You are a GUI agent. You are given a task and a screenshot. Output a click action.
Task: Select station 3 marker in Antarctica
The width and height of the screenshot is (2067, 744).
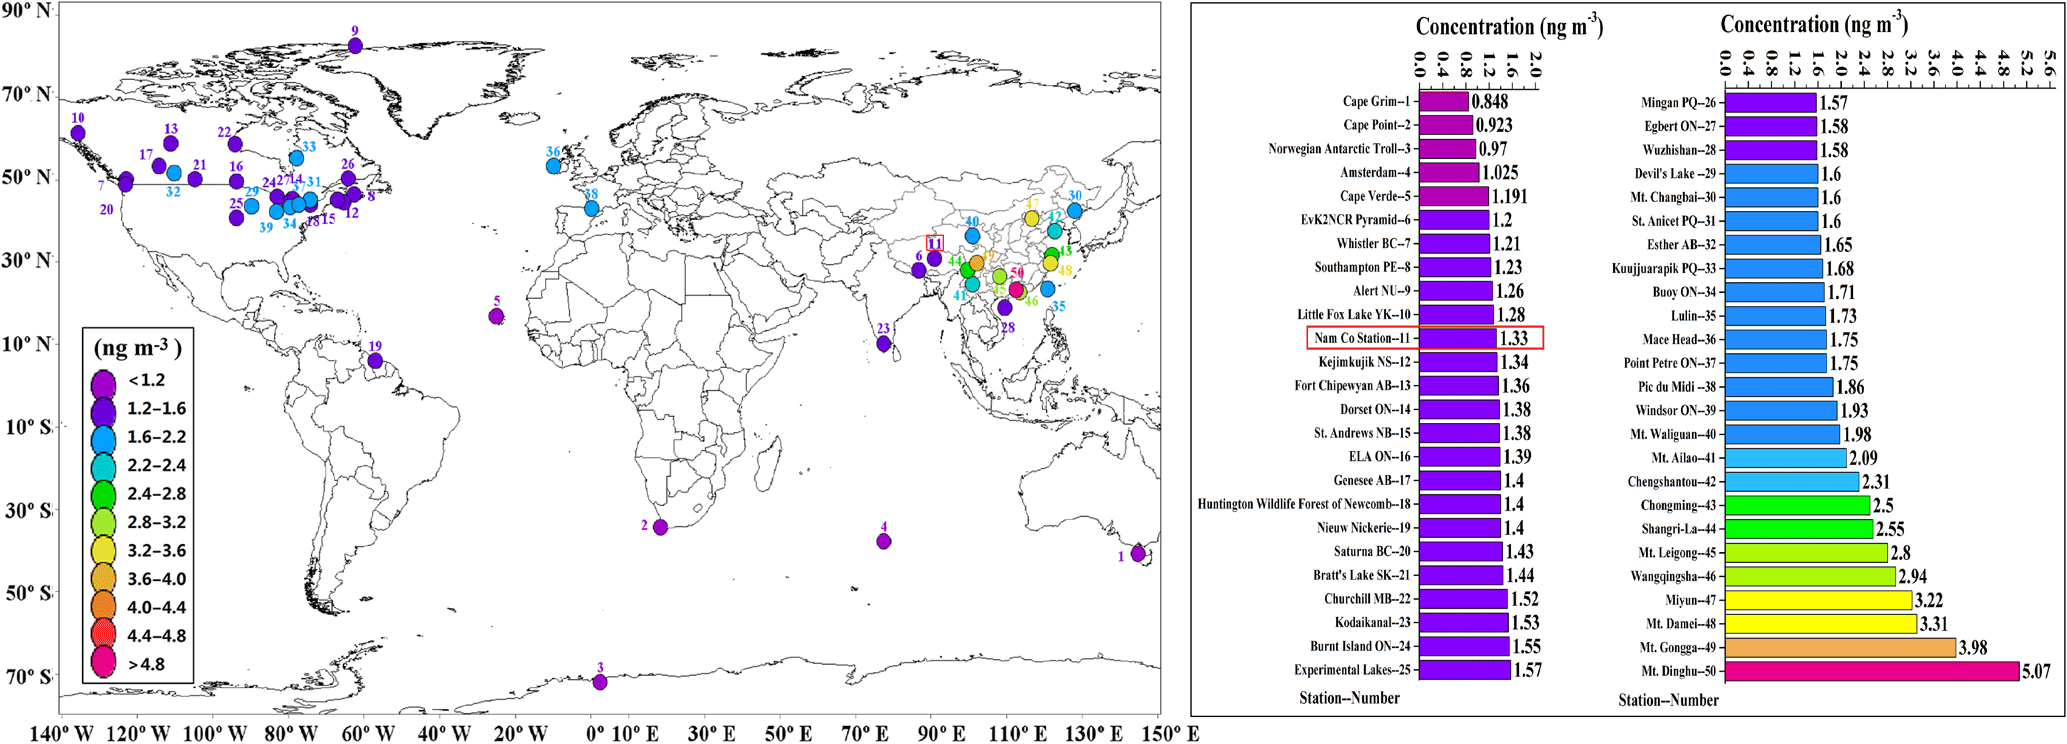pyautogui.click(x=600, y=683)
